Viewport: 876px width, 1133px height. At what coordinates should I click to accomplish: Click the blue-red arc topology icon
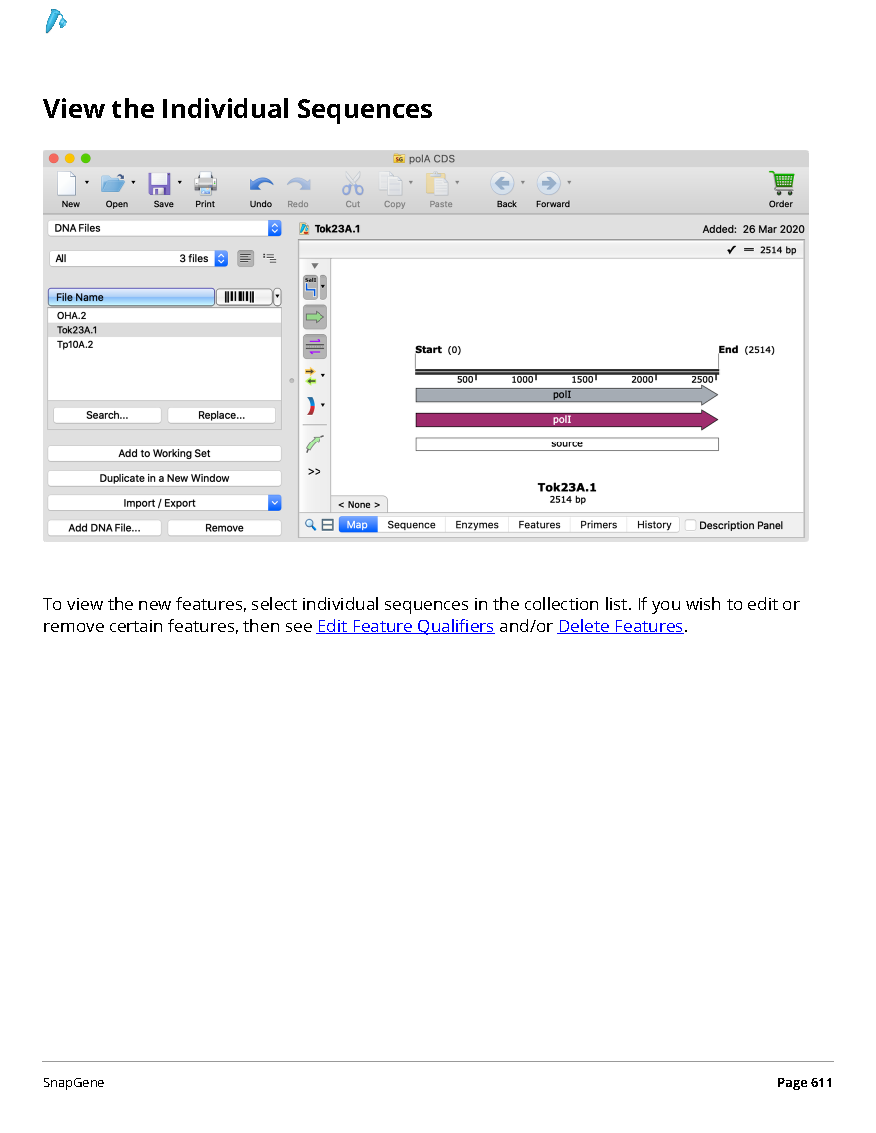click(311, 405)
